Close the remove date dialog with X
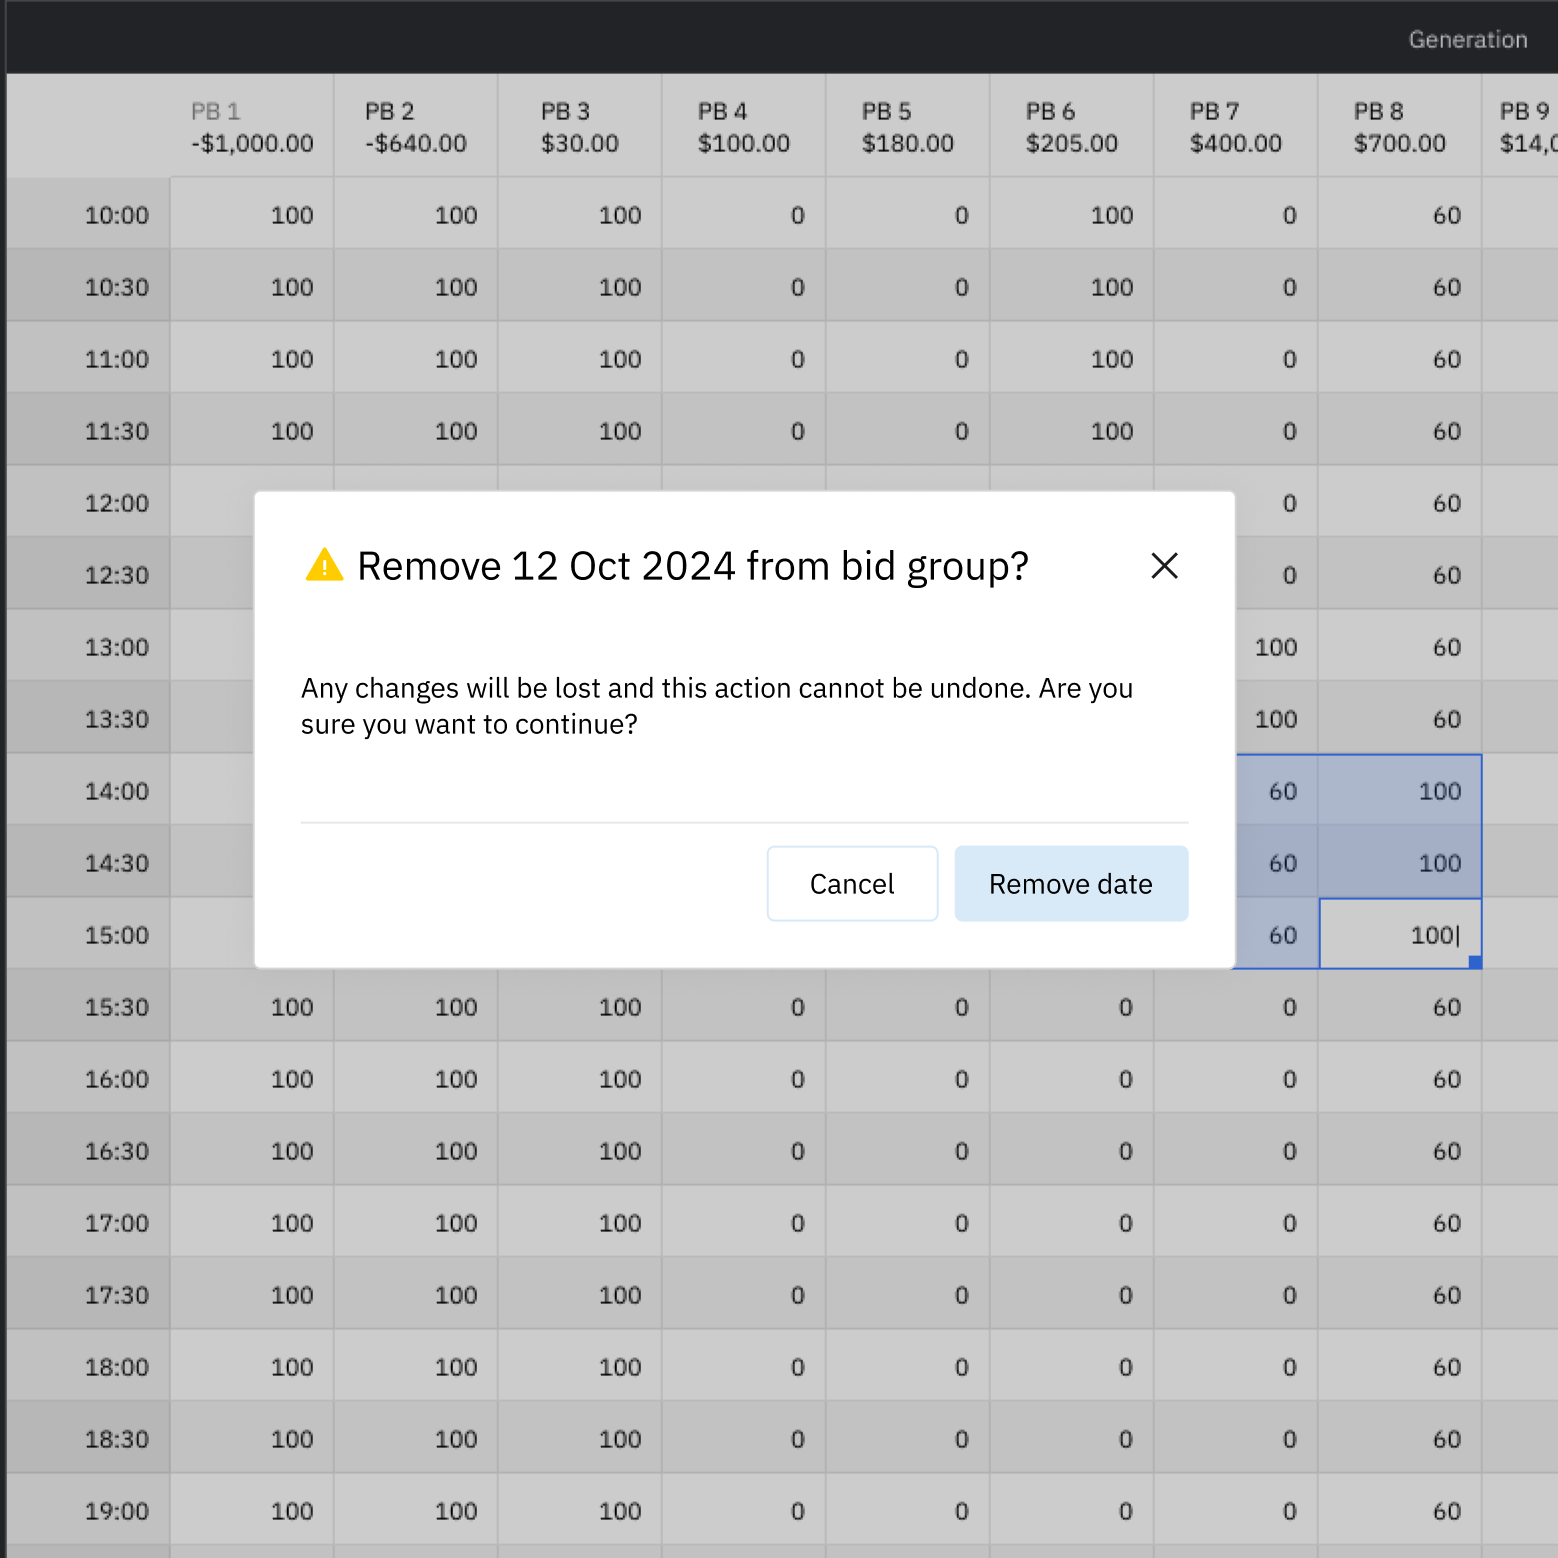The height and width of the screenshot is (1558, 1558). (x=1164, y=566)
